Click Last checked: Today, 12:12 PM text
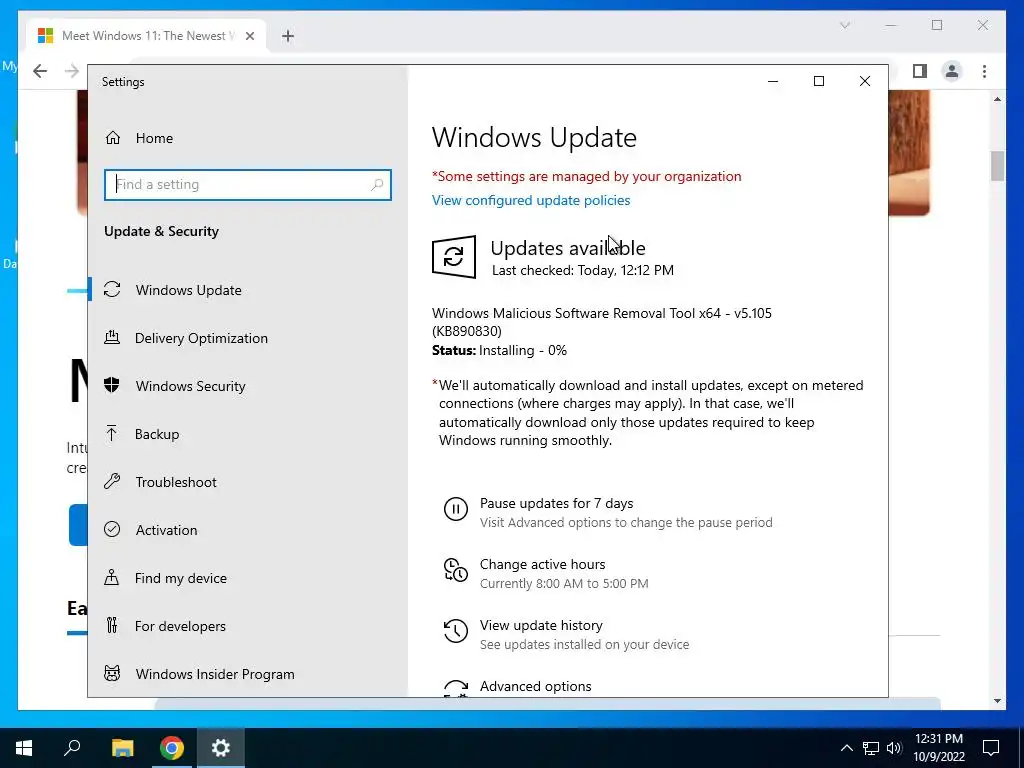The image size is (1024, 768). pos(583,270)
